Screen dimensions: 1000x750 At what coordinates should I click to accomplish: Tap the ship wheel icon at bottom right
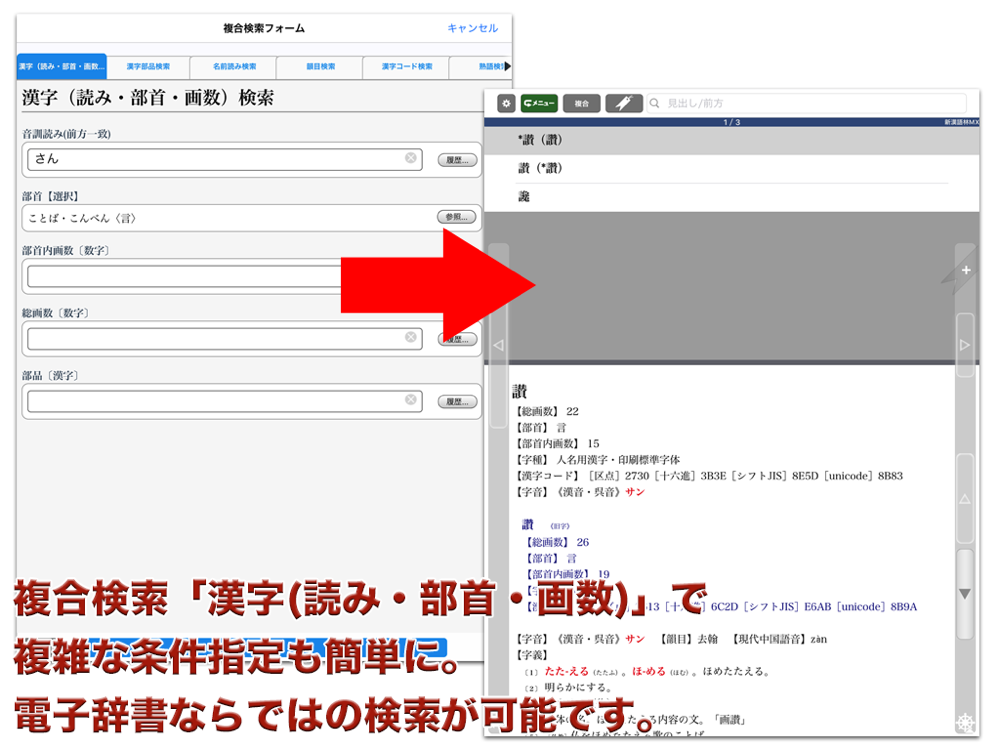966,723
